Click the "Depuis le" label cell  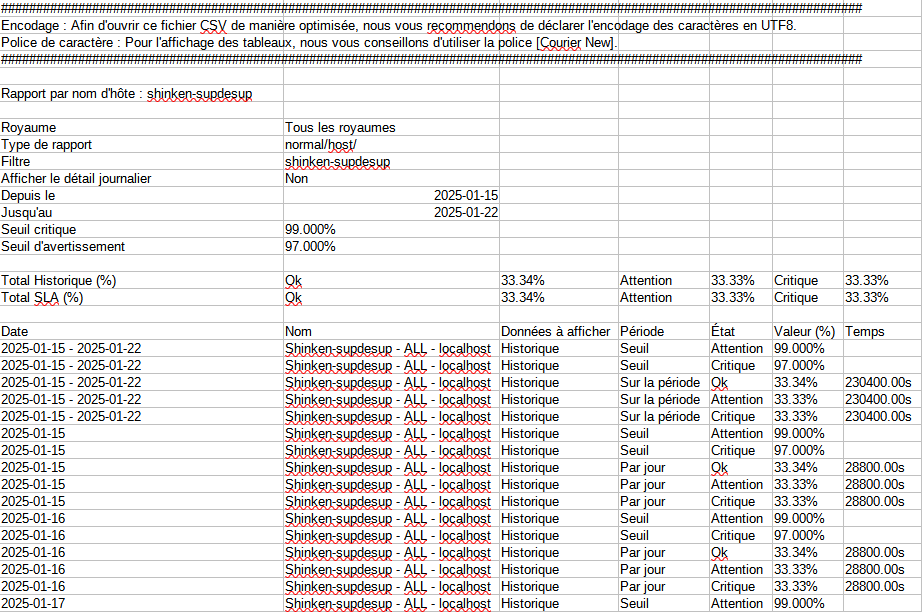click(x=29, y=196)
